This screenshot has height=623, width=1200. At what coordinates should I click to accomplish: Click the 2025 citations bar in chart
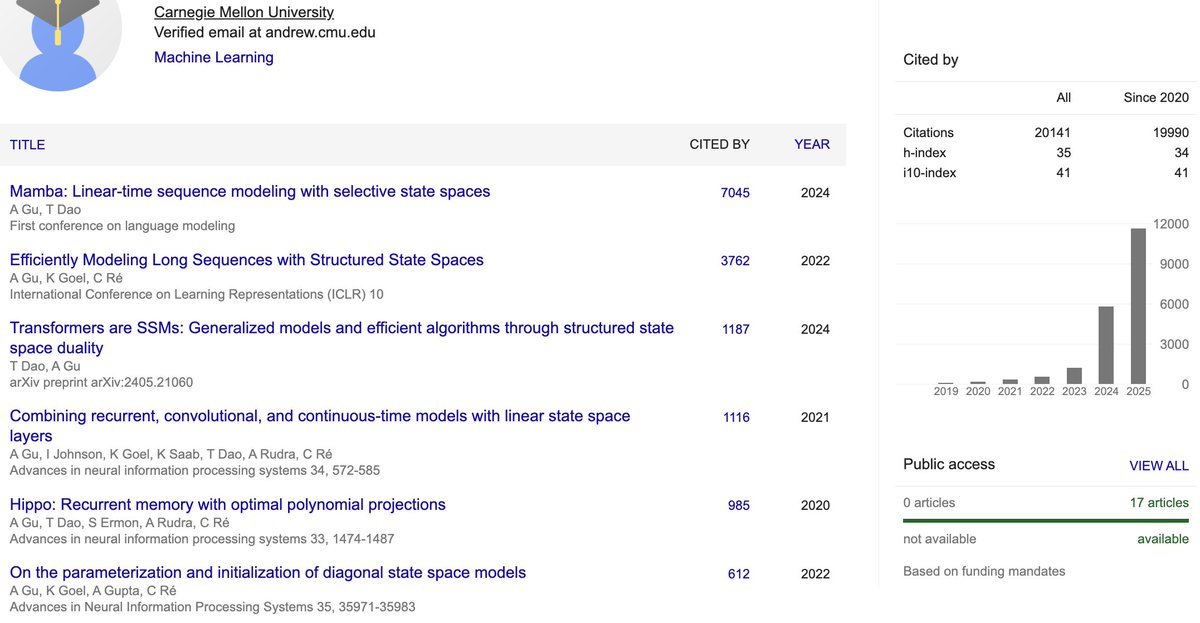[x=1138, y=306]
